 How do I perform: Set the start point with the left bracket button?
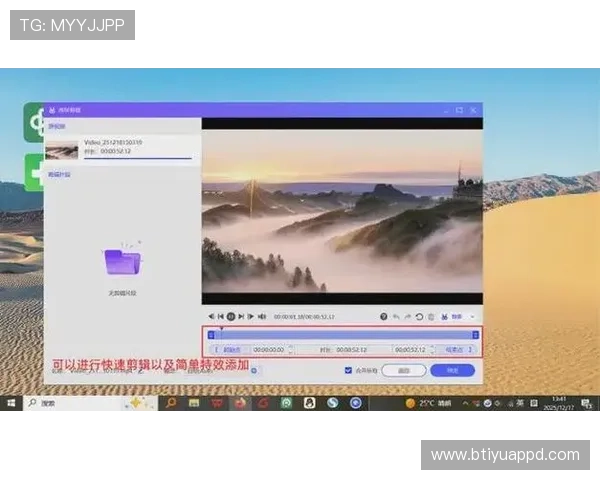[x=228, y=350]
